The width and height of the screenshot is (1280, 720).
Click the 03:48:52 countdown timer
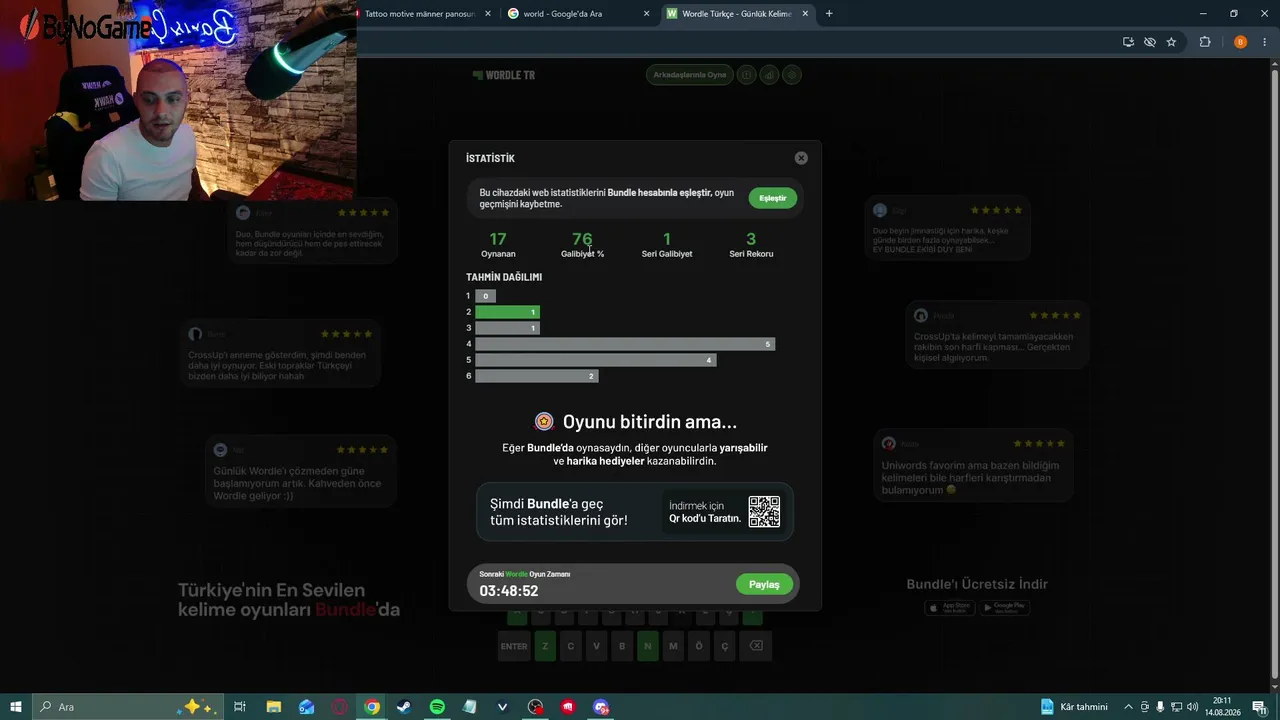(x=509, y=591)
